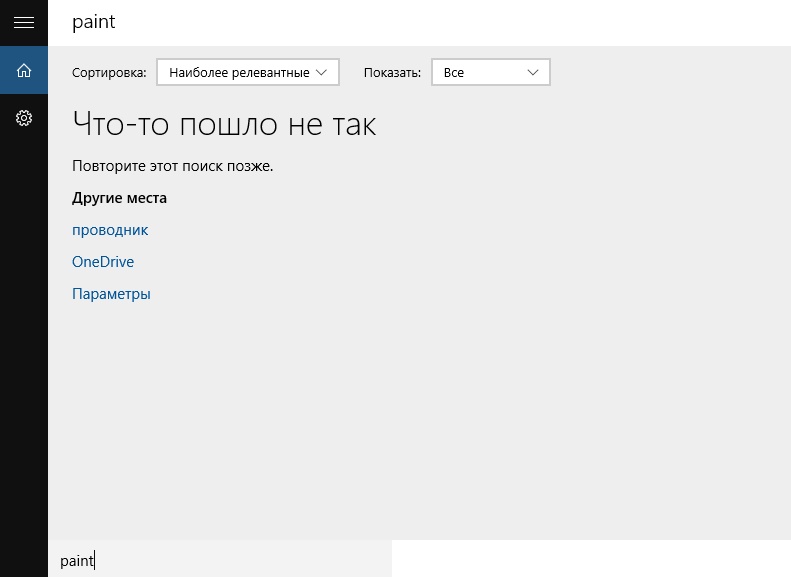Click the 'Показать:' label
791x577 pixels.
[x=392, y=73]
